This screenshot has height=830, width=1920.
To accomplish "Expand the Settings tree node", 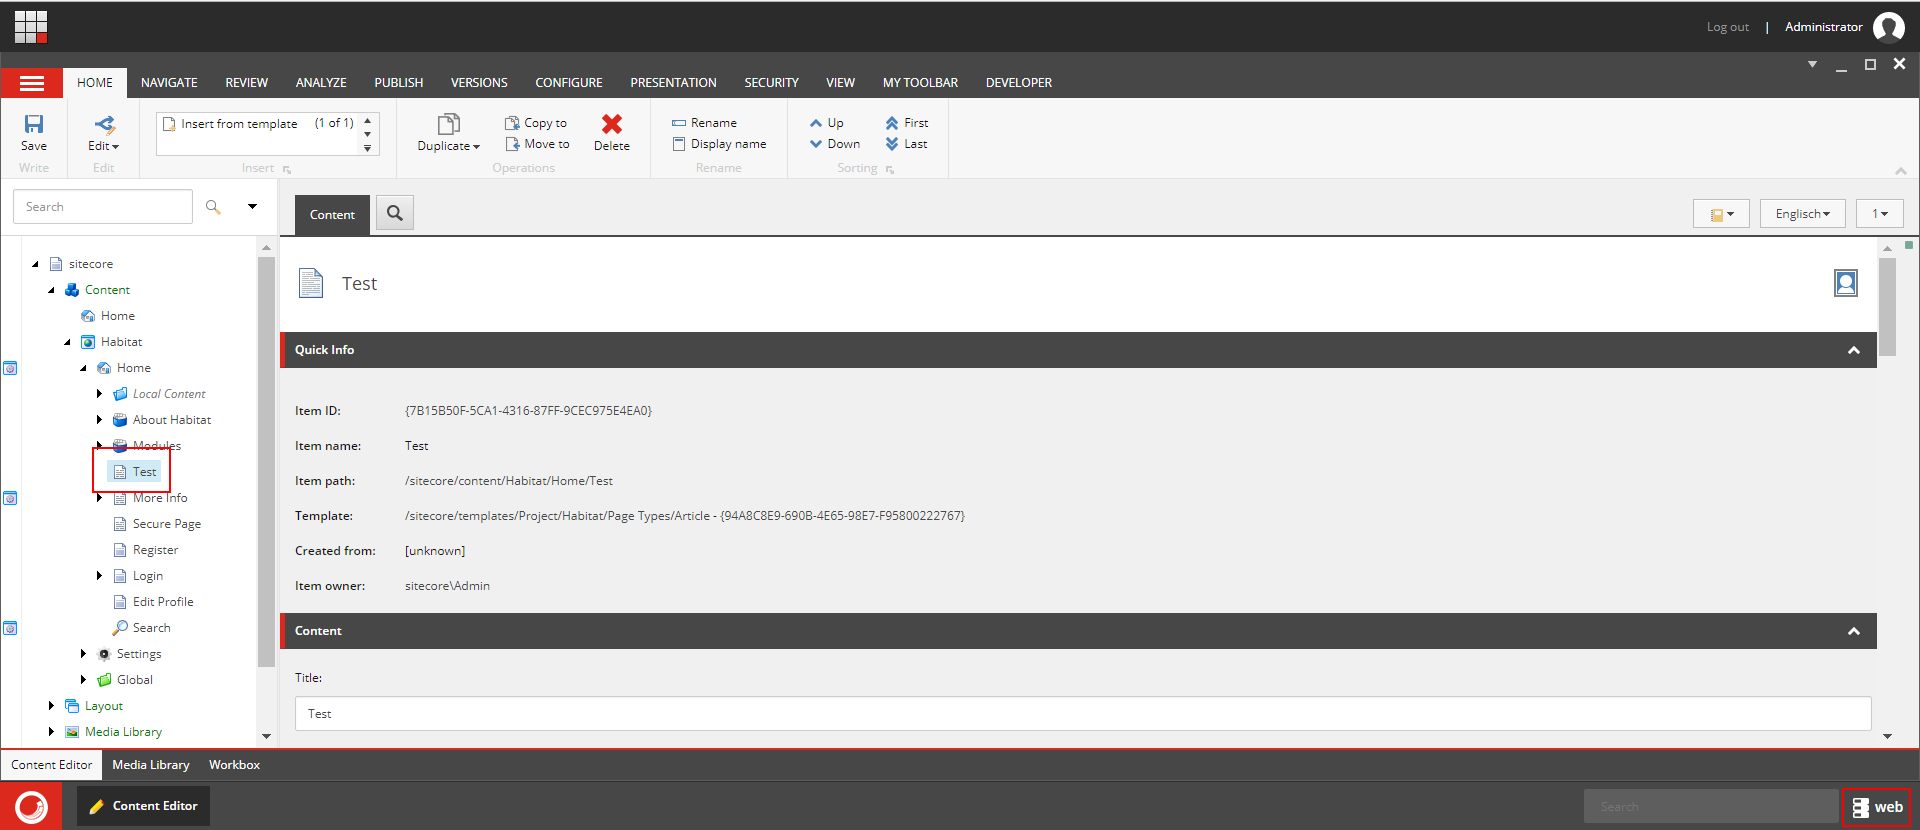I will pyautogui.click(x=84, y=654).
